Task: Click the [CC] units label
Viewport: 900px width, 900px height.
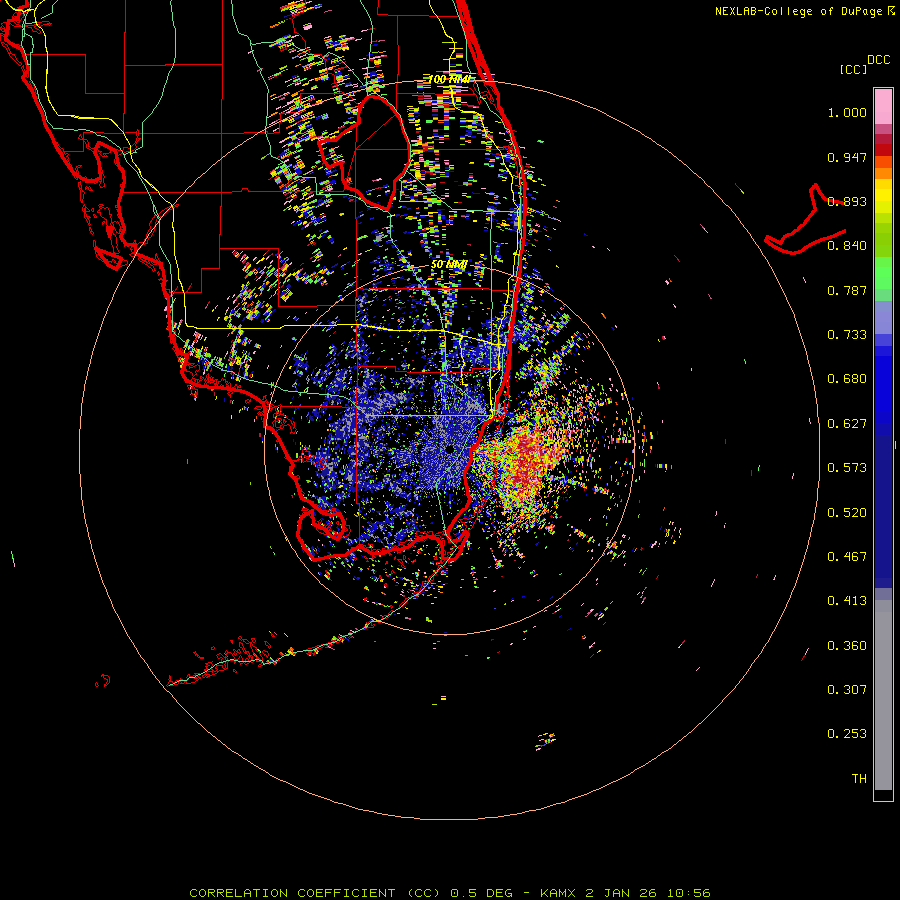Action: (x=854, y=69)
